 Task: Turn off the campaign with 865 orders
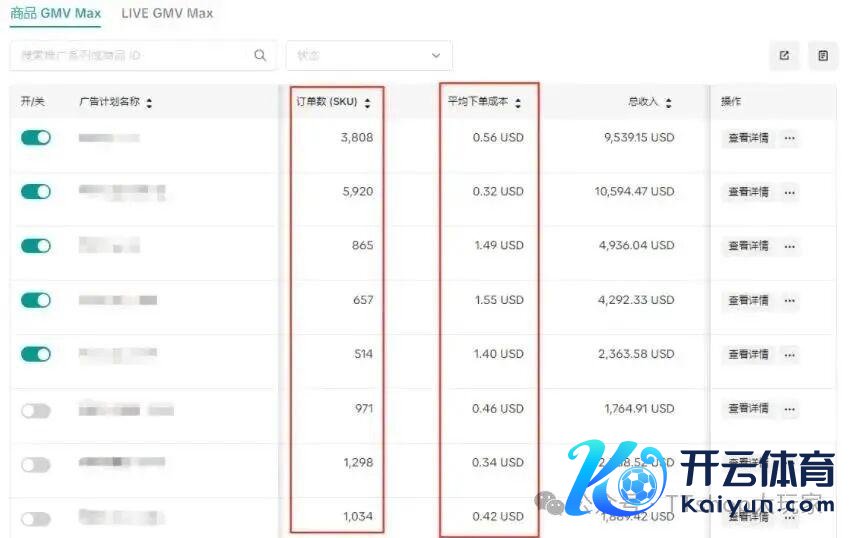pyautogui.click(x=36, y=246)
